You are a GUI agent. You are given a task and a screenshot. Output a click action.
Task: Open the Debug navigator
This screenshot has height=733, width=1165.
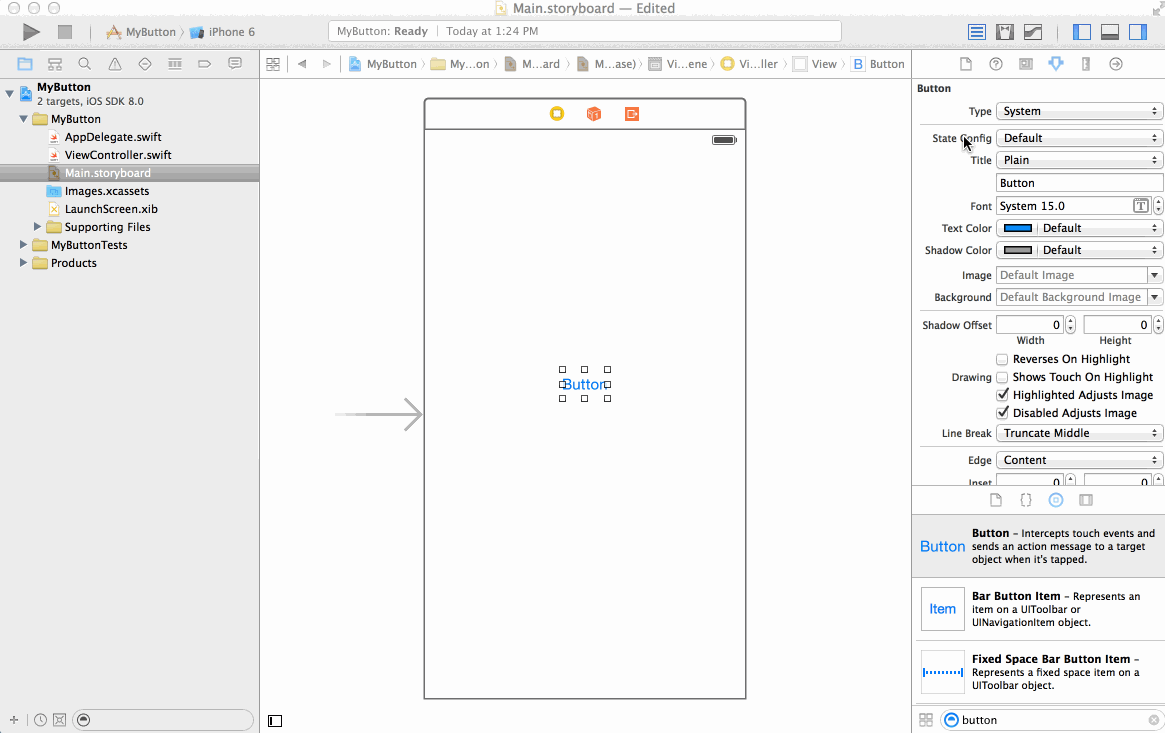pyautogui.click(x=175, y=64)
